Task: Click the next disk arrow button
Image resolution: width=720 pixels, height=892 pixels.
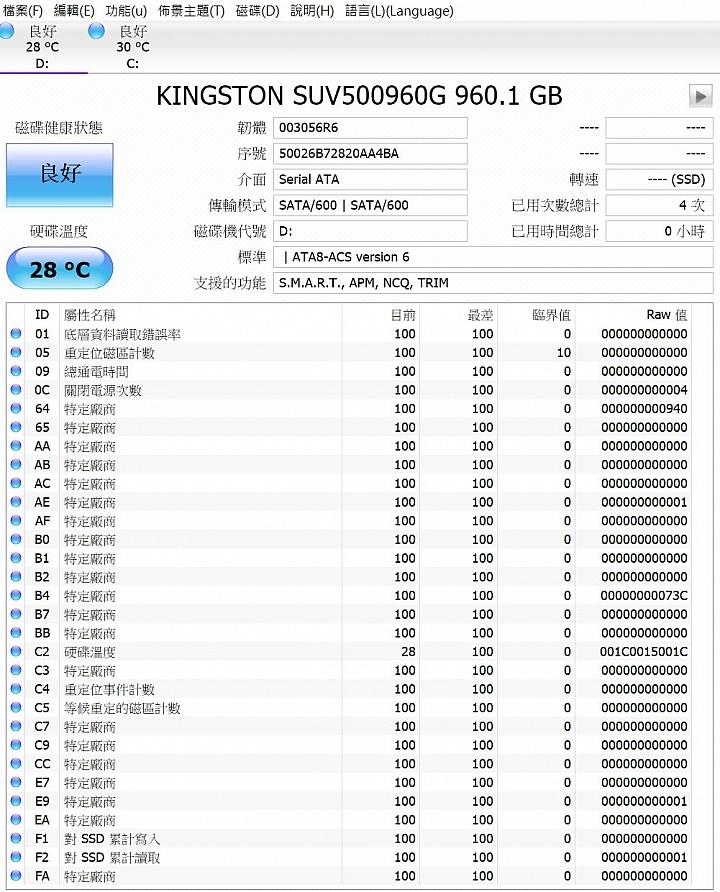Action: [701, 96]
